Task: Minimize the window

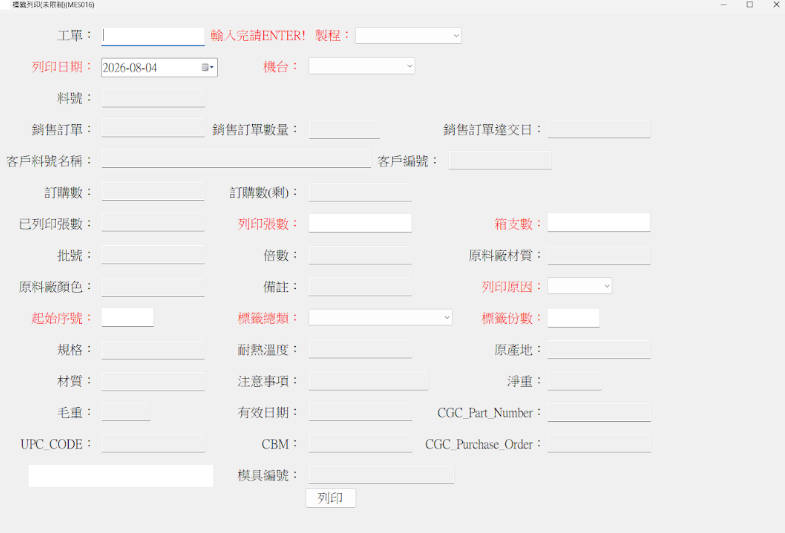Action: (723, 5)
